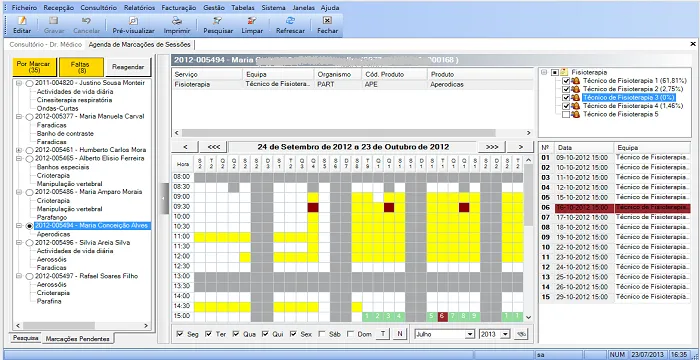The height and width of the screenshot is (360, 700).
Task: Click the <<< previous period button
Action: [213, 147]
